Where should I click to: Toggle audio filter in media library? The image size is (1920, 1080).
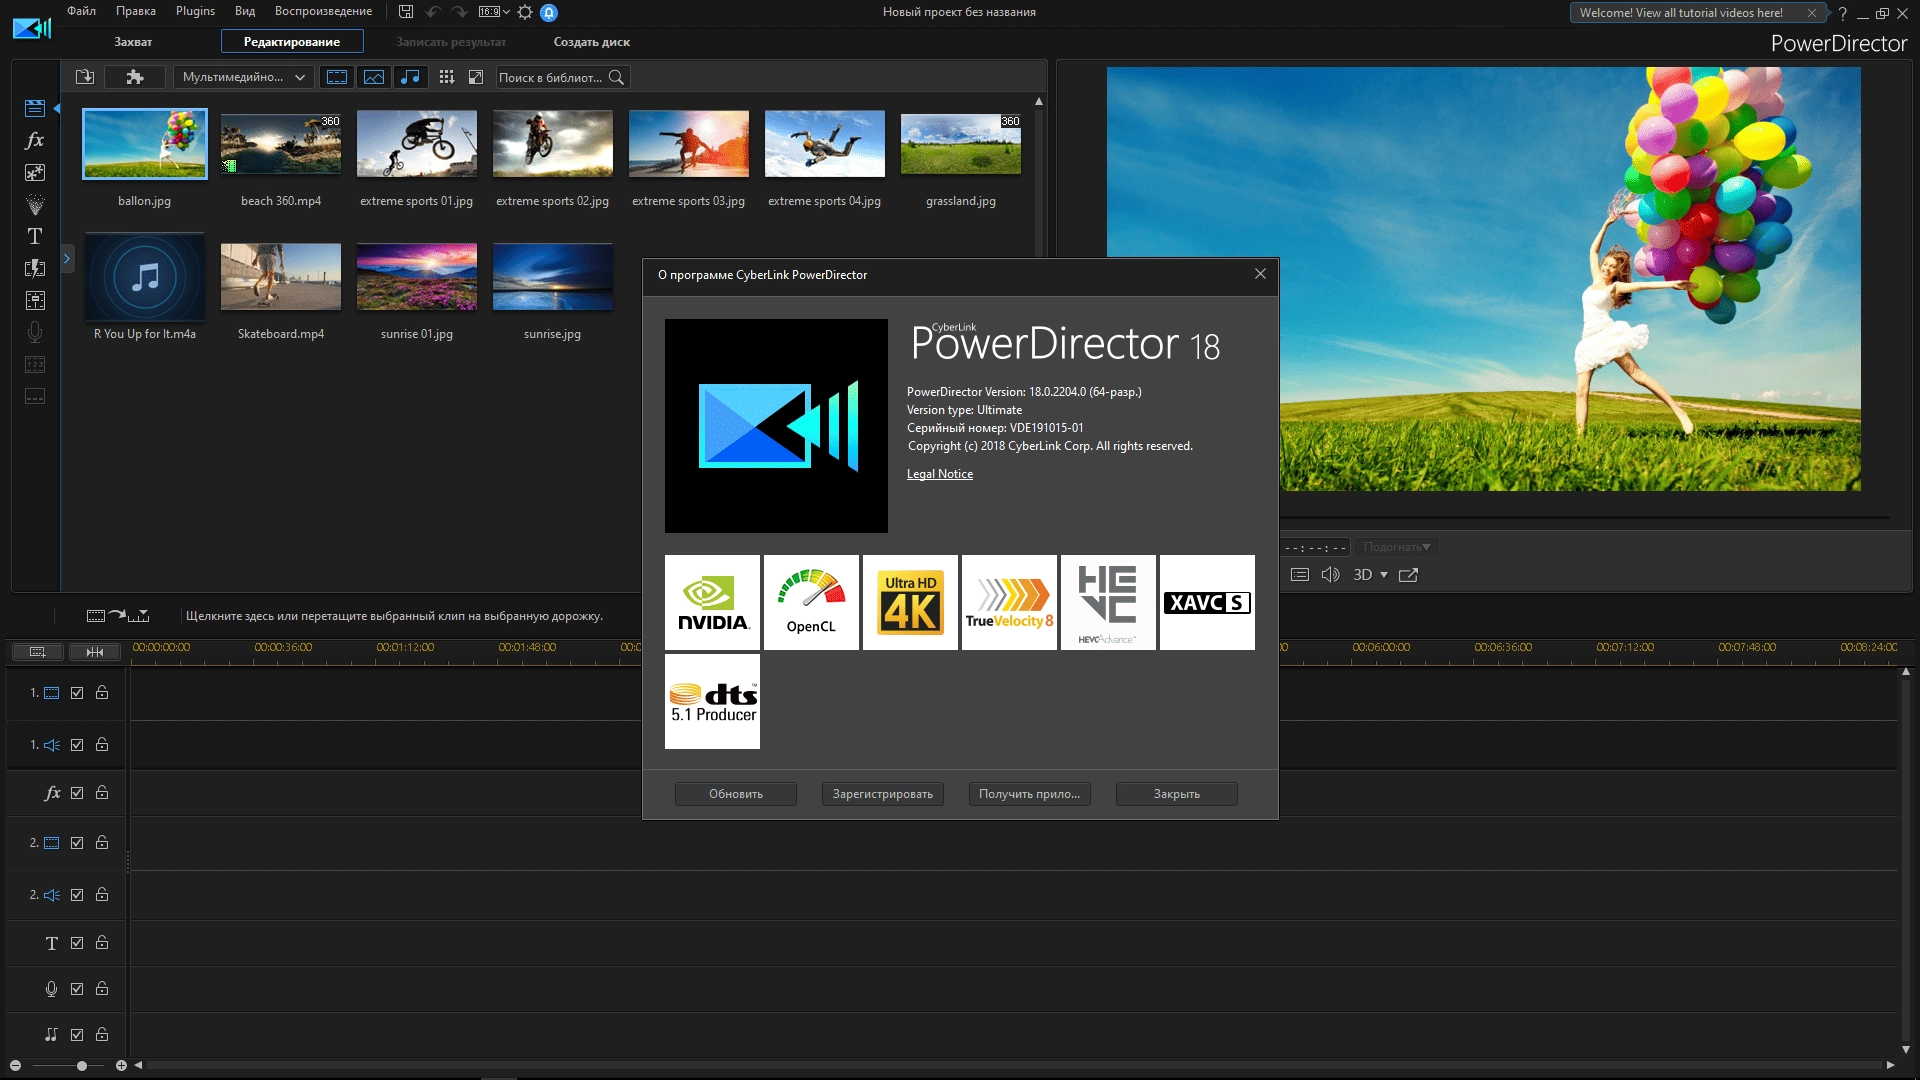tap(410, 77)
